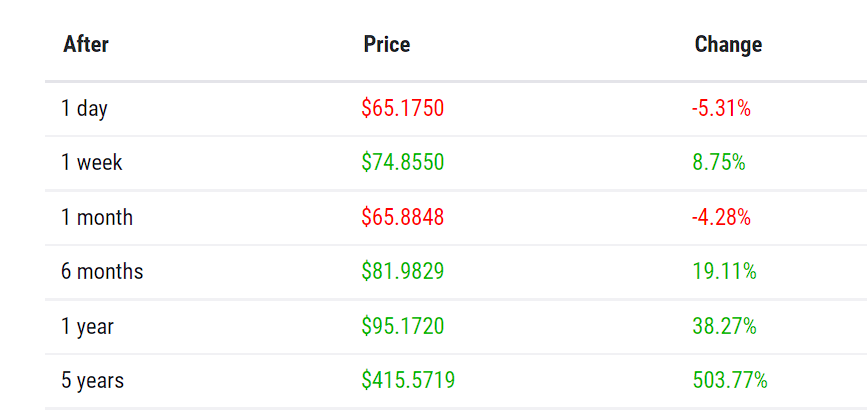Click the 8.75% change value
Image resolution: width=867 pixels, height=410 pixels.
(x=718, y=163)
